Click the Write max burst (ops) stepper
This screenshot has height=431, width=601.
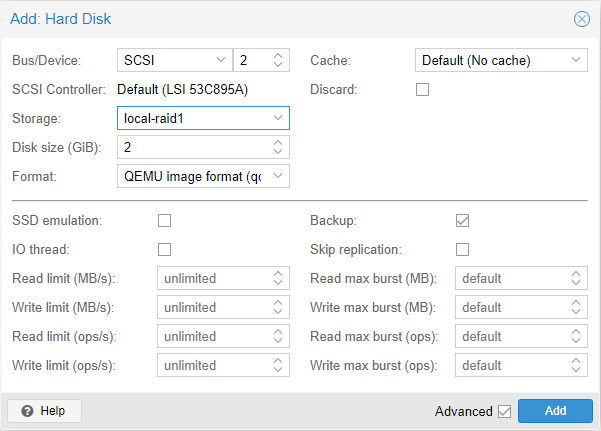[576, 365]
